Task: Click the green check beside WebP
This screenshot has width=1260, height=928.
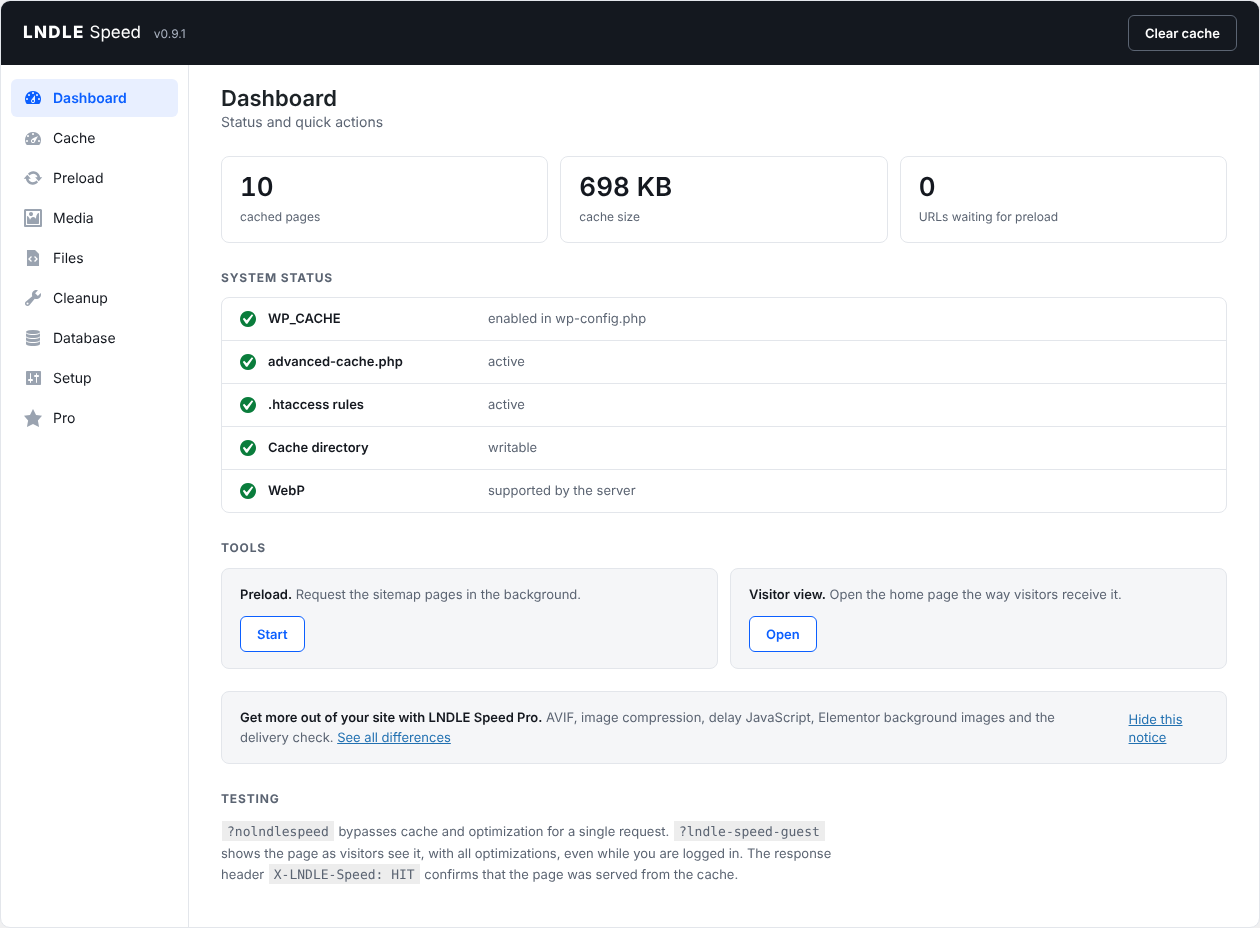Action: (248, 491)
